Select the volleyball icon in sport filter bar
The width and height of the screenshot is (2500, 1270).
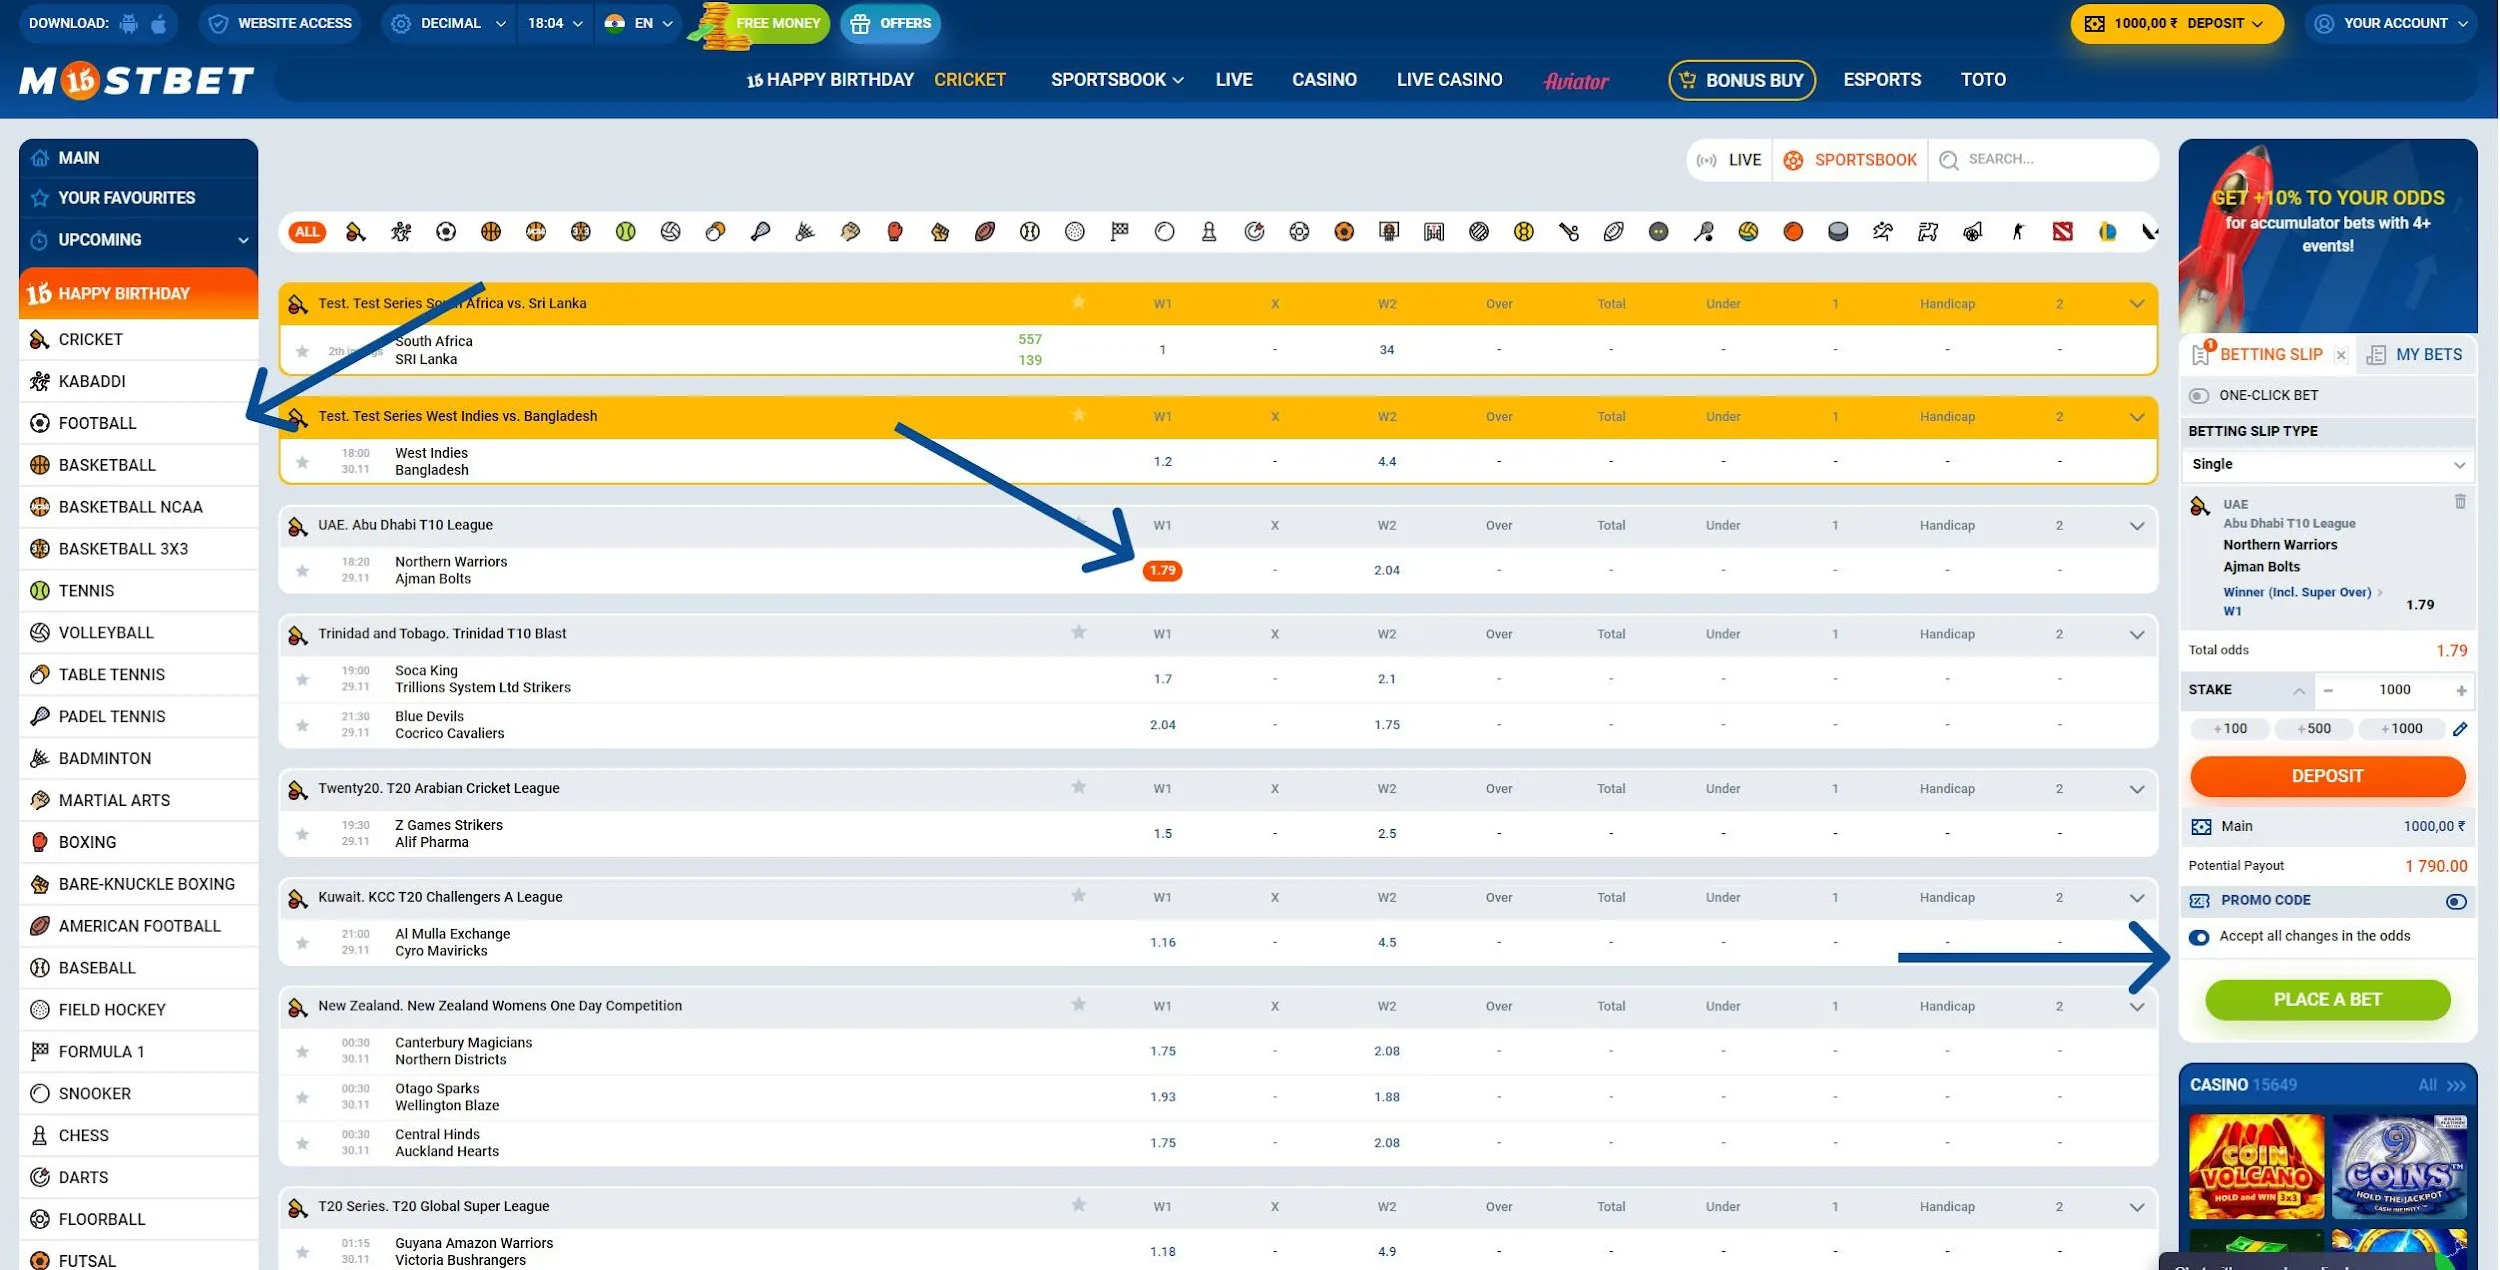[671, 232]
